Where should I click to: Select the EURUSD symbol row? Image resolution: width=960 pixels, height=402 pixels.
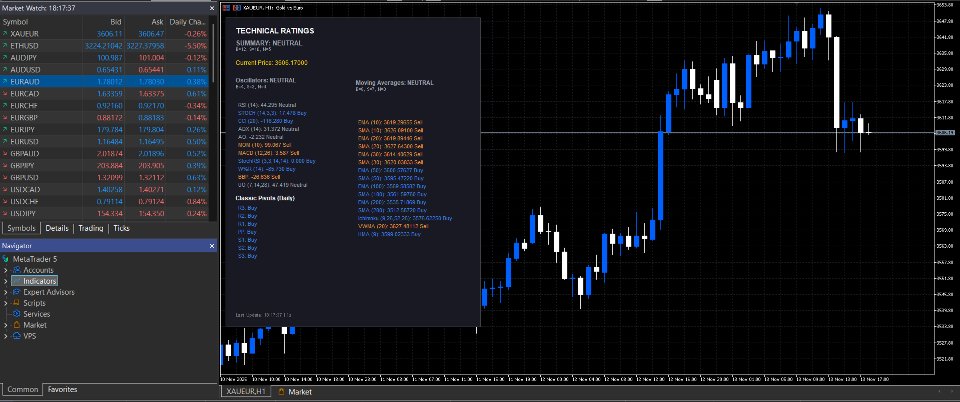click(105, 141)
